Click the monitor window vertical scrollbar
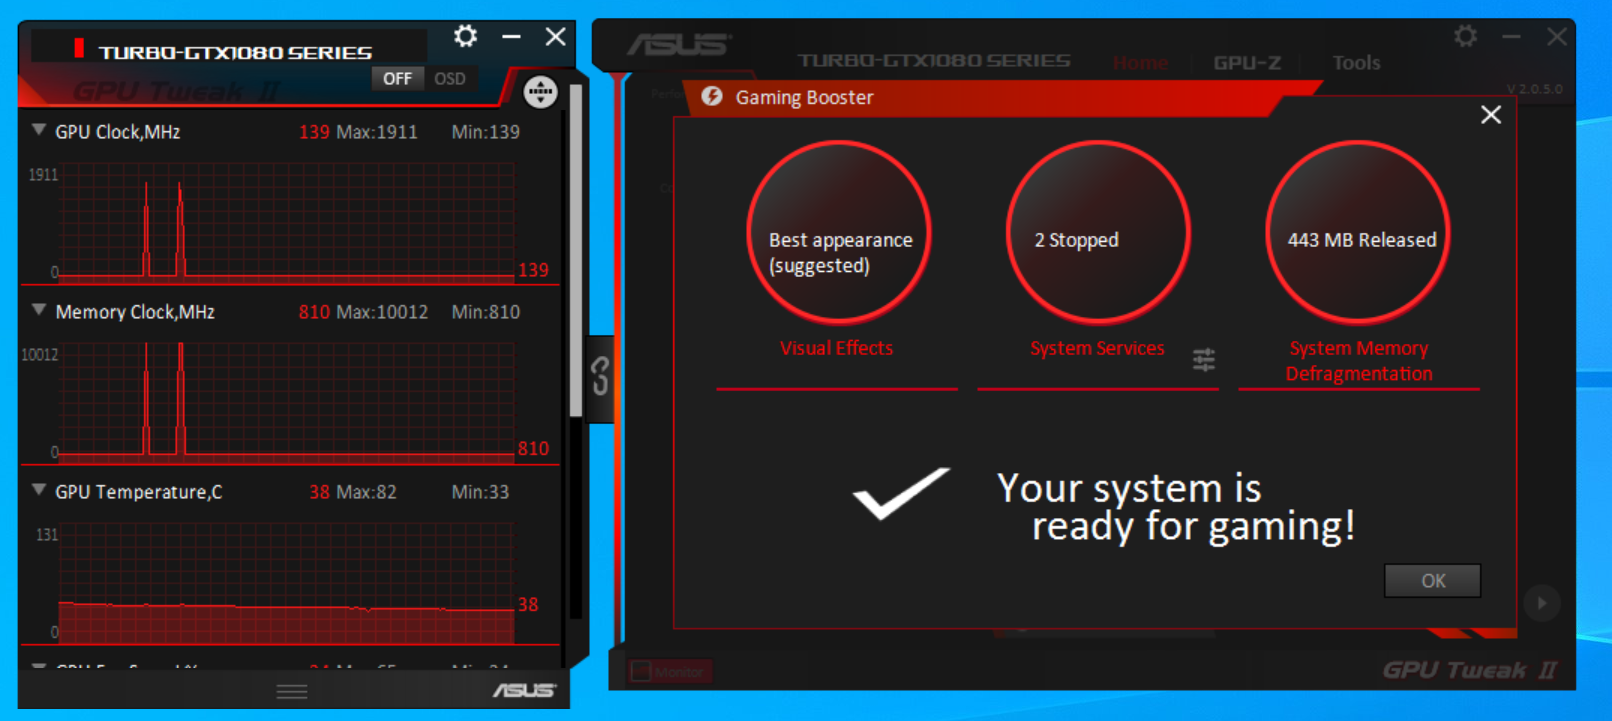Viewport: 1612px width, 721px height. click(x=575, y=250)
